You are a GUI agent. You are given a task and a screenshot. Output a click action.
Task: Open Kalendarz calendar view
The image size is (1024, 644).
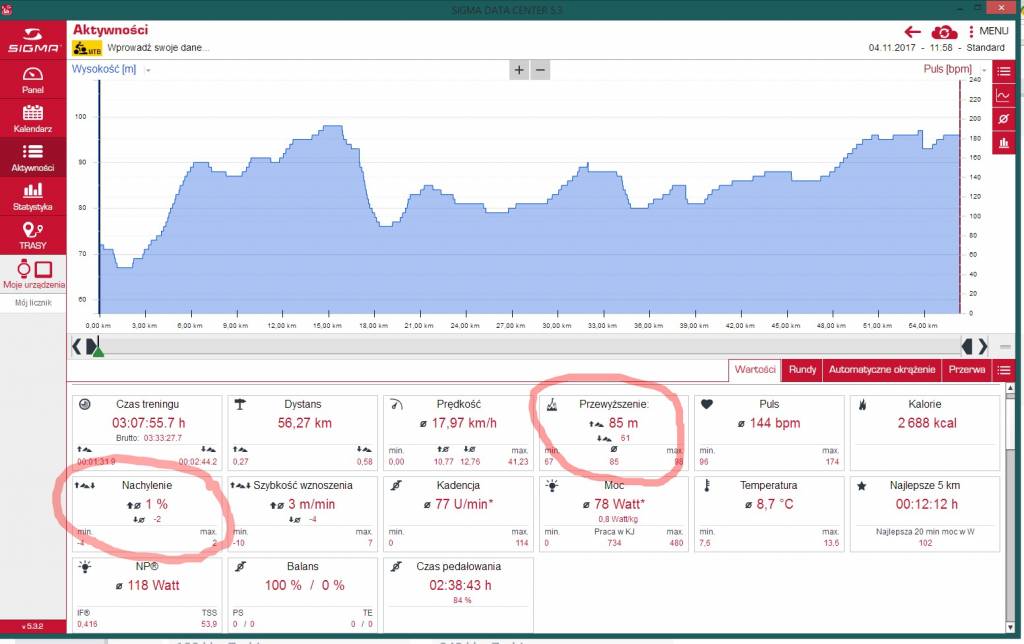click(x=33, y=118)
